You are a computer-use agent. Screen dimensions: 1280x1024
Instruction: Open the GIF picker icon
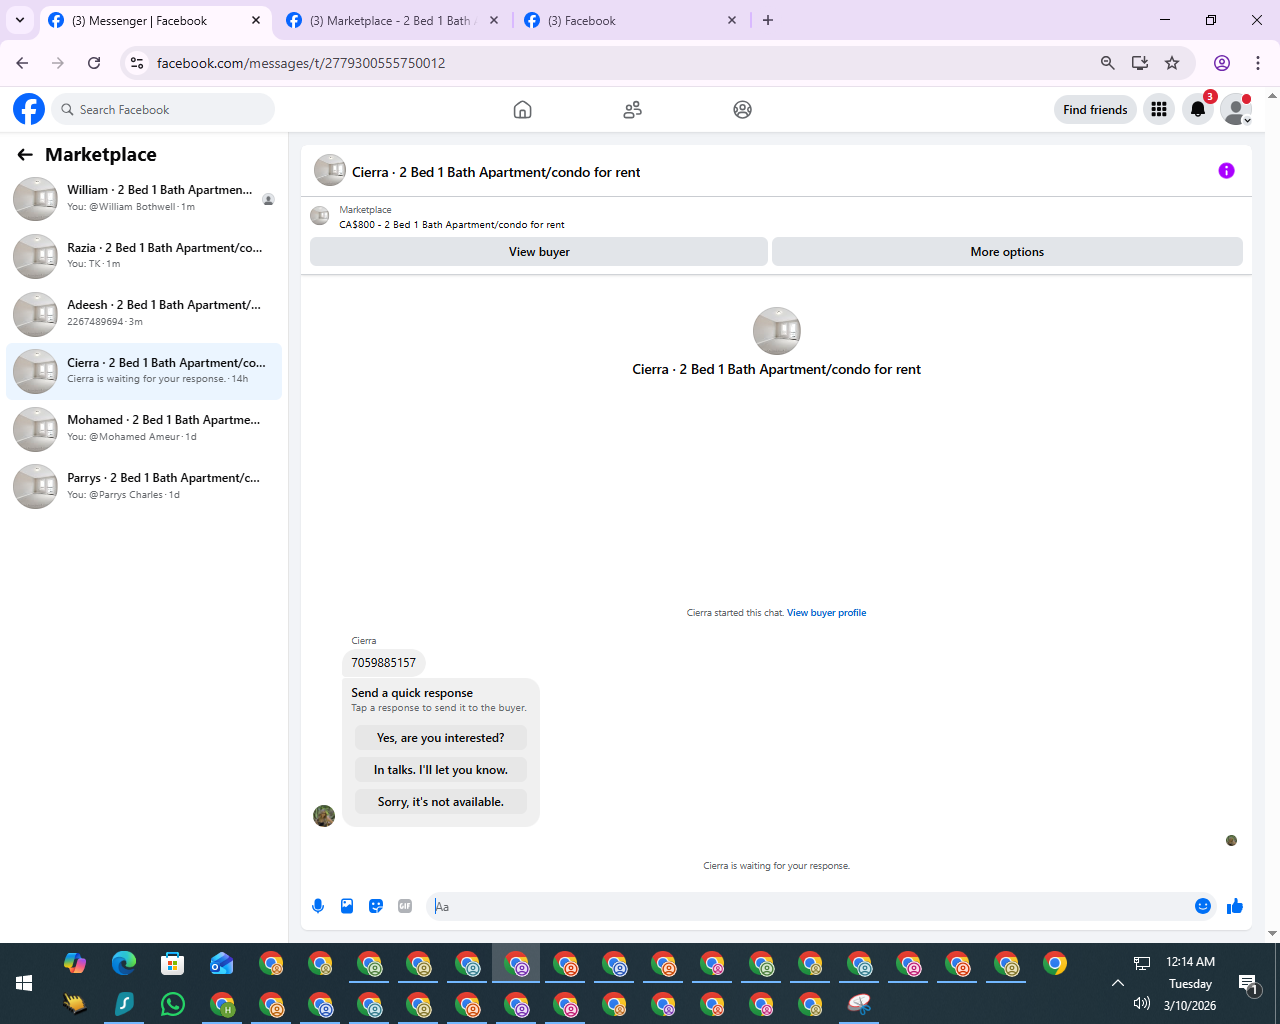pyautogui.click(x=405, y=906)
